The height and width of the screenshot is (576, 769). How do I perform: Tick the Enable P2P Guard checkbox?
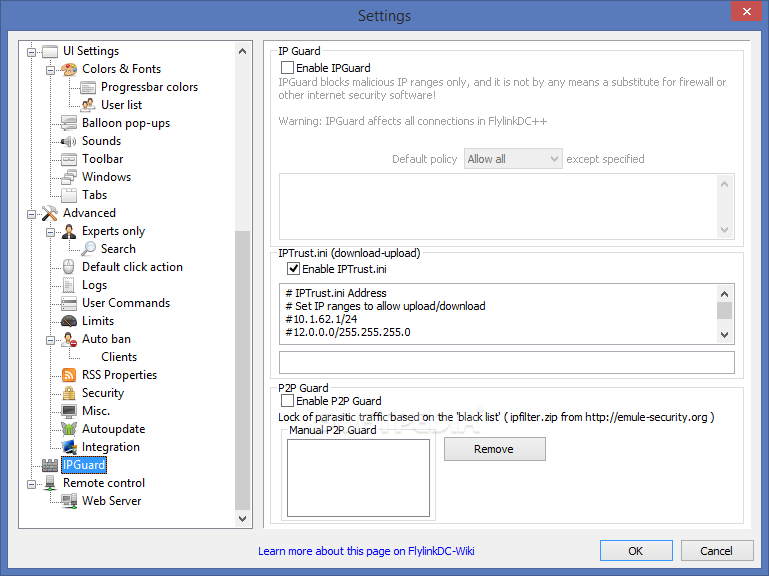point(287,401)
